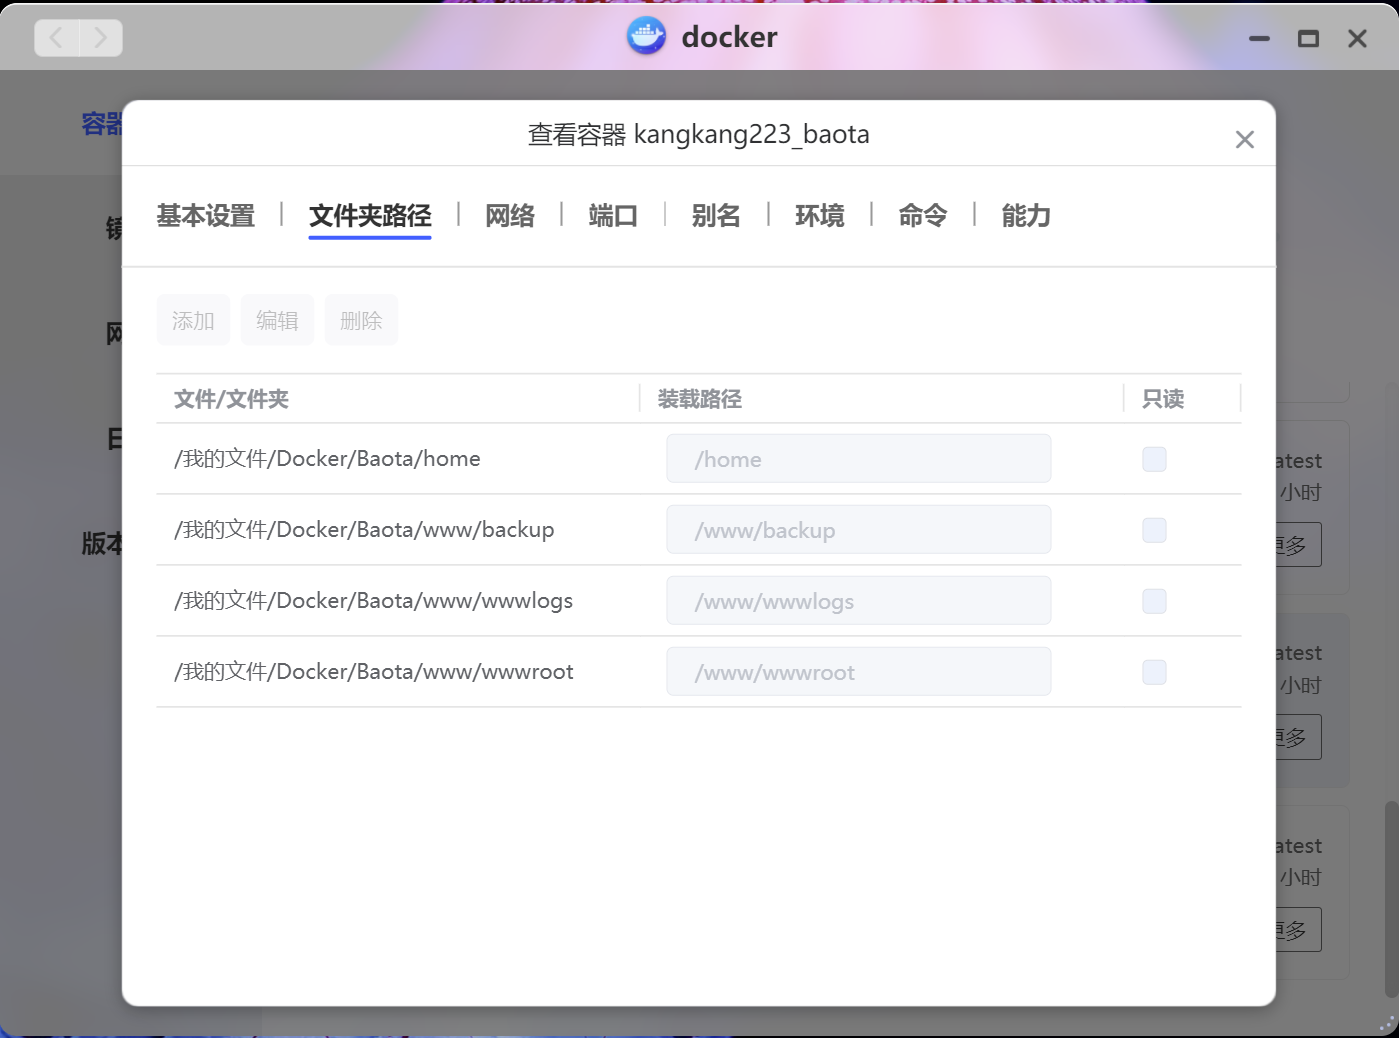Click the /www/wwwroot mount path field
This screenshot has height=1038, width=1399.
tap(858, 672)
